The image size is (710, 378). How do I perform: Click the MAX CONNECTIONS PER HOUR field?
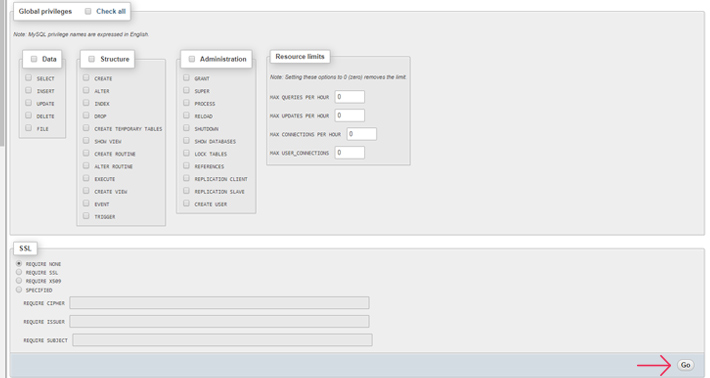click(x=361, y=134)
